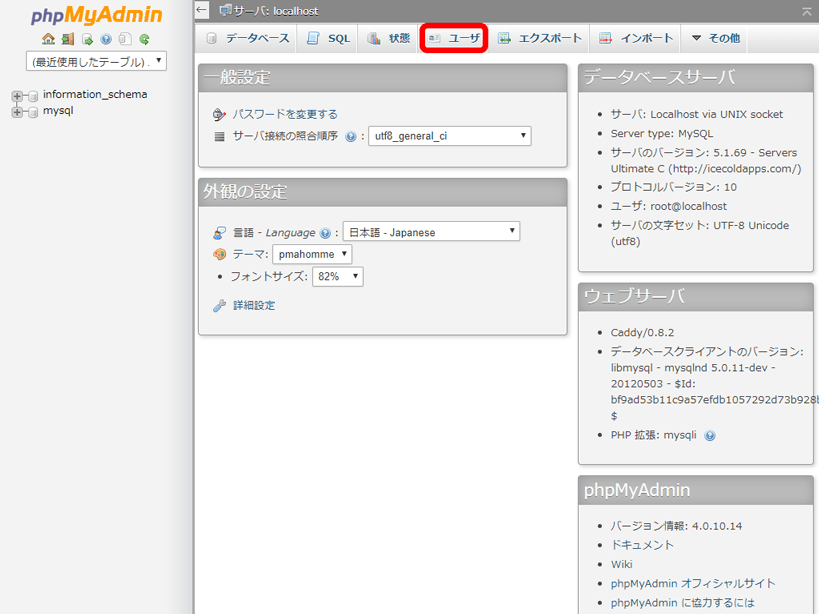The width and height of the screenshot is (819, 614).
Task: Click the サーバ: localhost breadcrumb
Action: tap(276, 11)
